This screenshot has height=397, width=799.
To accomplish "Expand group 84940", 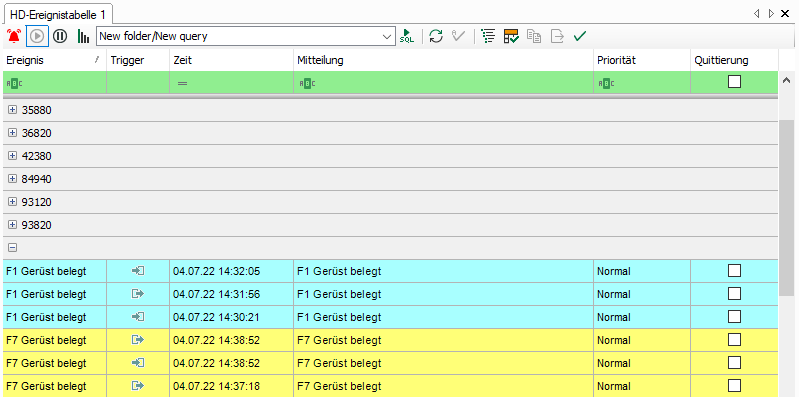I will click(x=13, y=179).
